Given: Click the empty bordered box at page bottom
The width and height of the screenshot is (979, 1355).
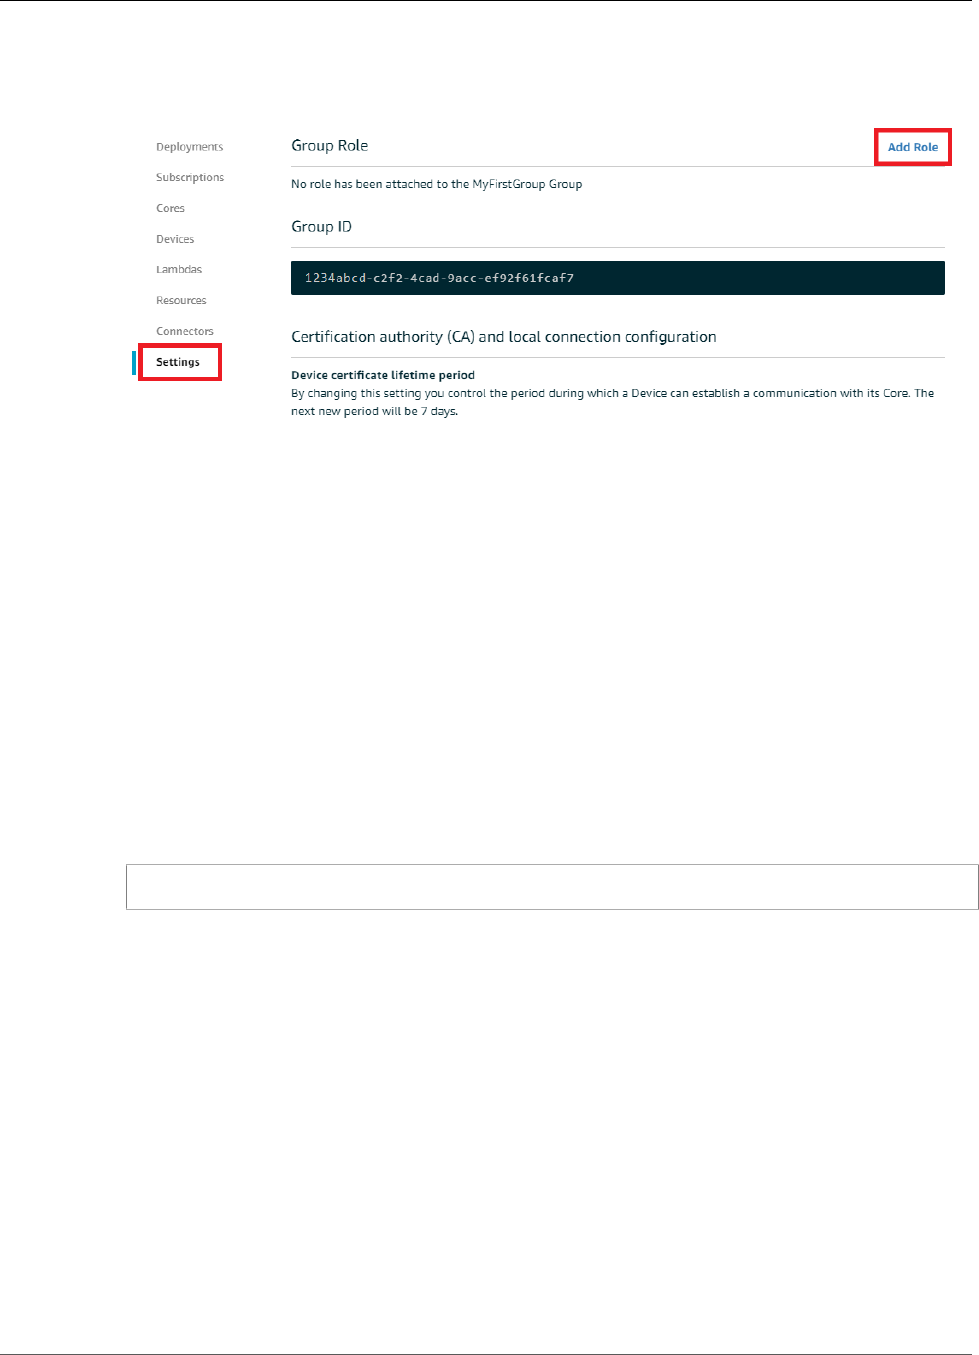Looking at the screenshot, I should click(552, 887).
